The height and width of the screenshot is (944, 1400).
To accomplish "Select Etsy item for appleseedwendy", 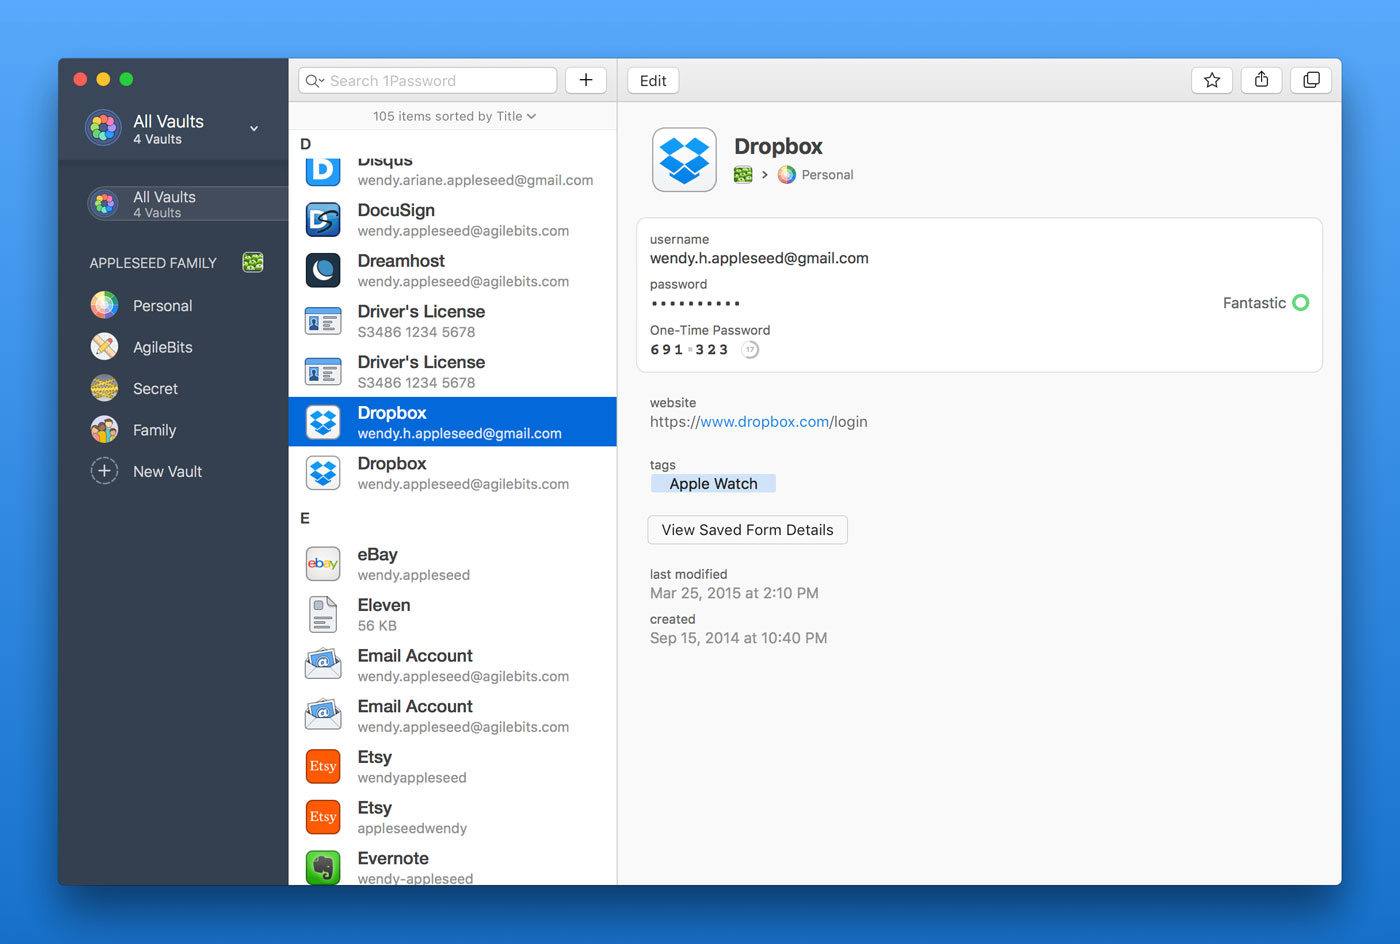I will [x=453, y=817].
